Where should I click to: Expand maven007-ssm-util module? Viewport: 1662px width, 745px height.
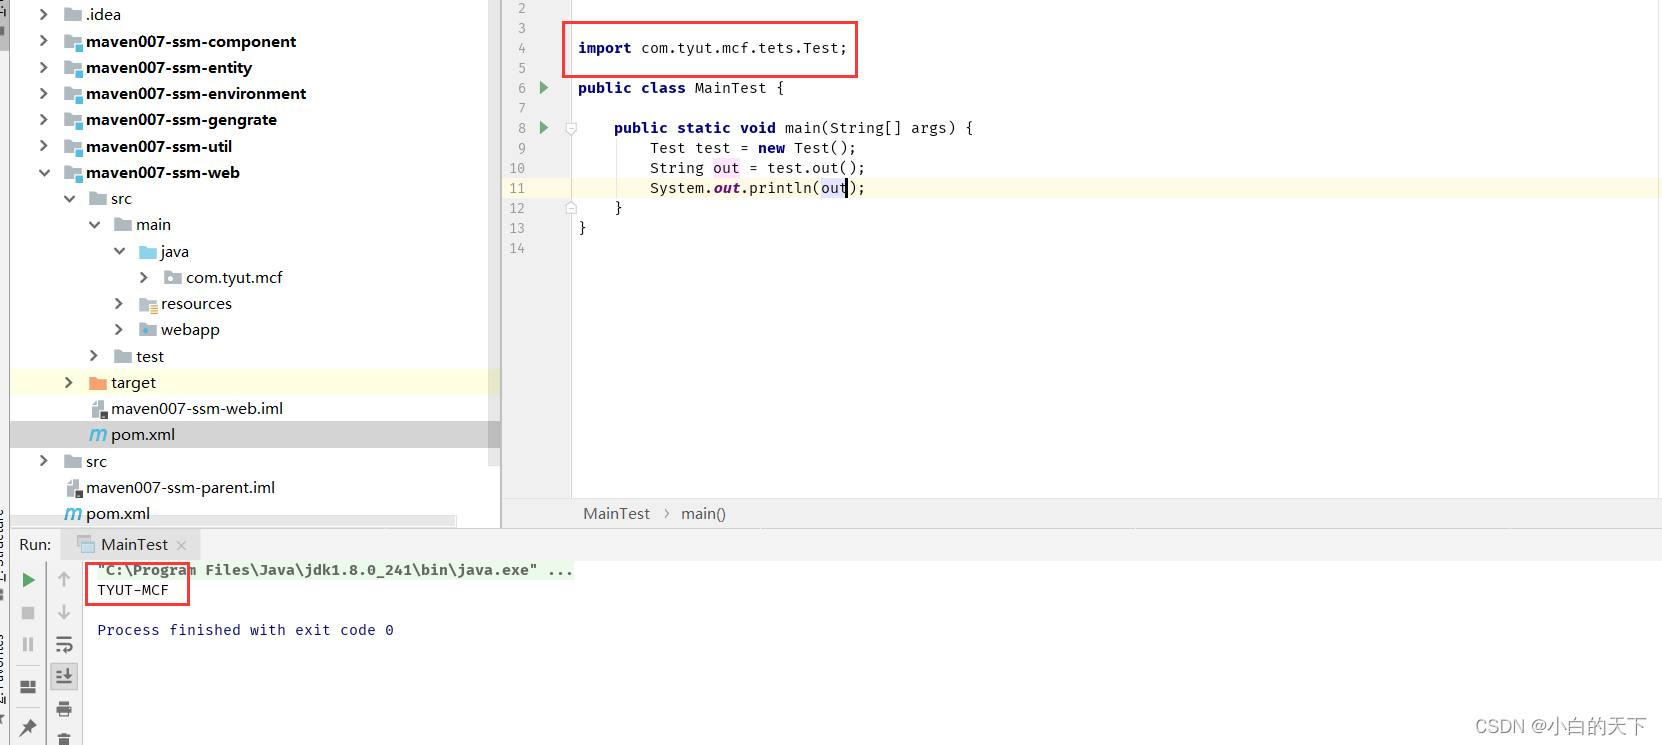point(43,146)
